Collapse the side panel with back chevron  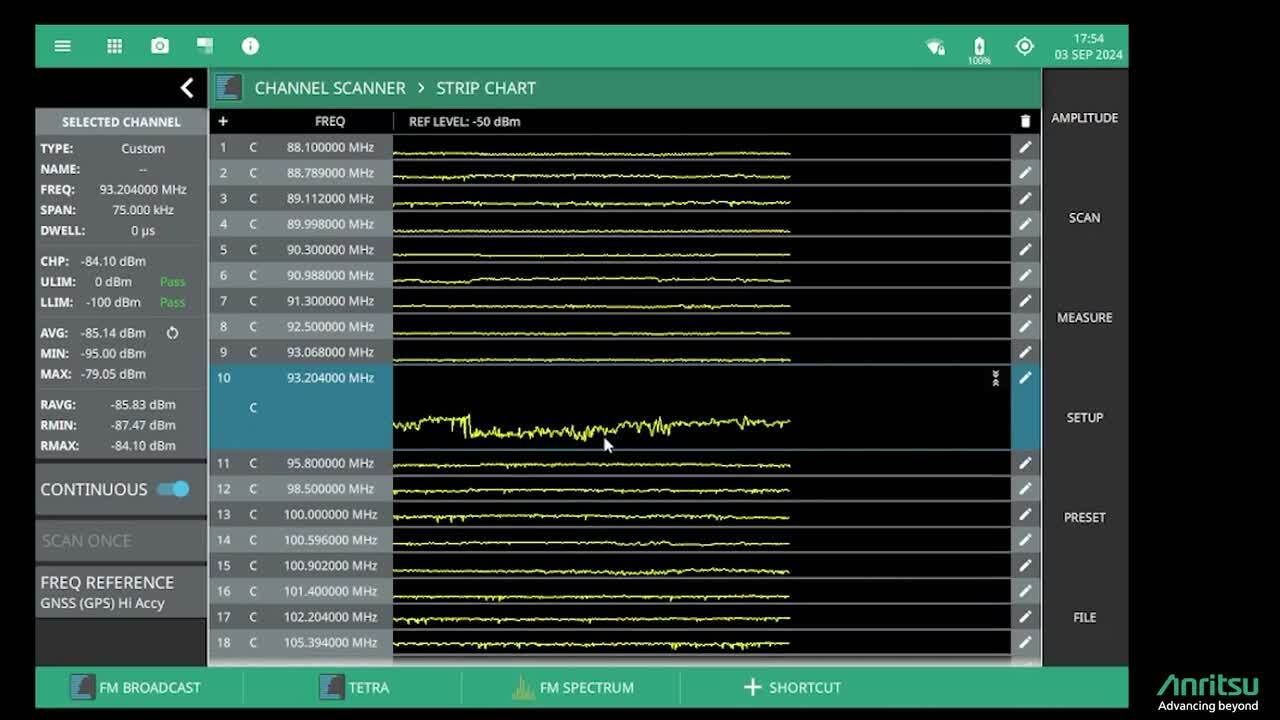click(x=186, y=88)
